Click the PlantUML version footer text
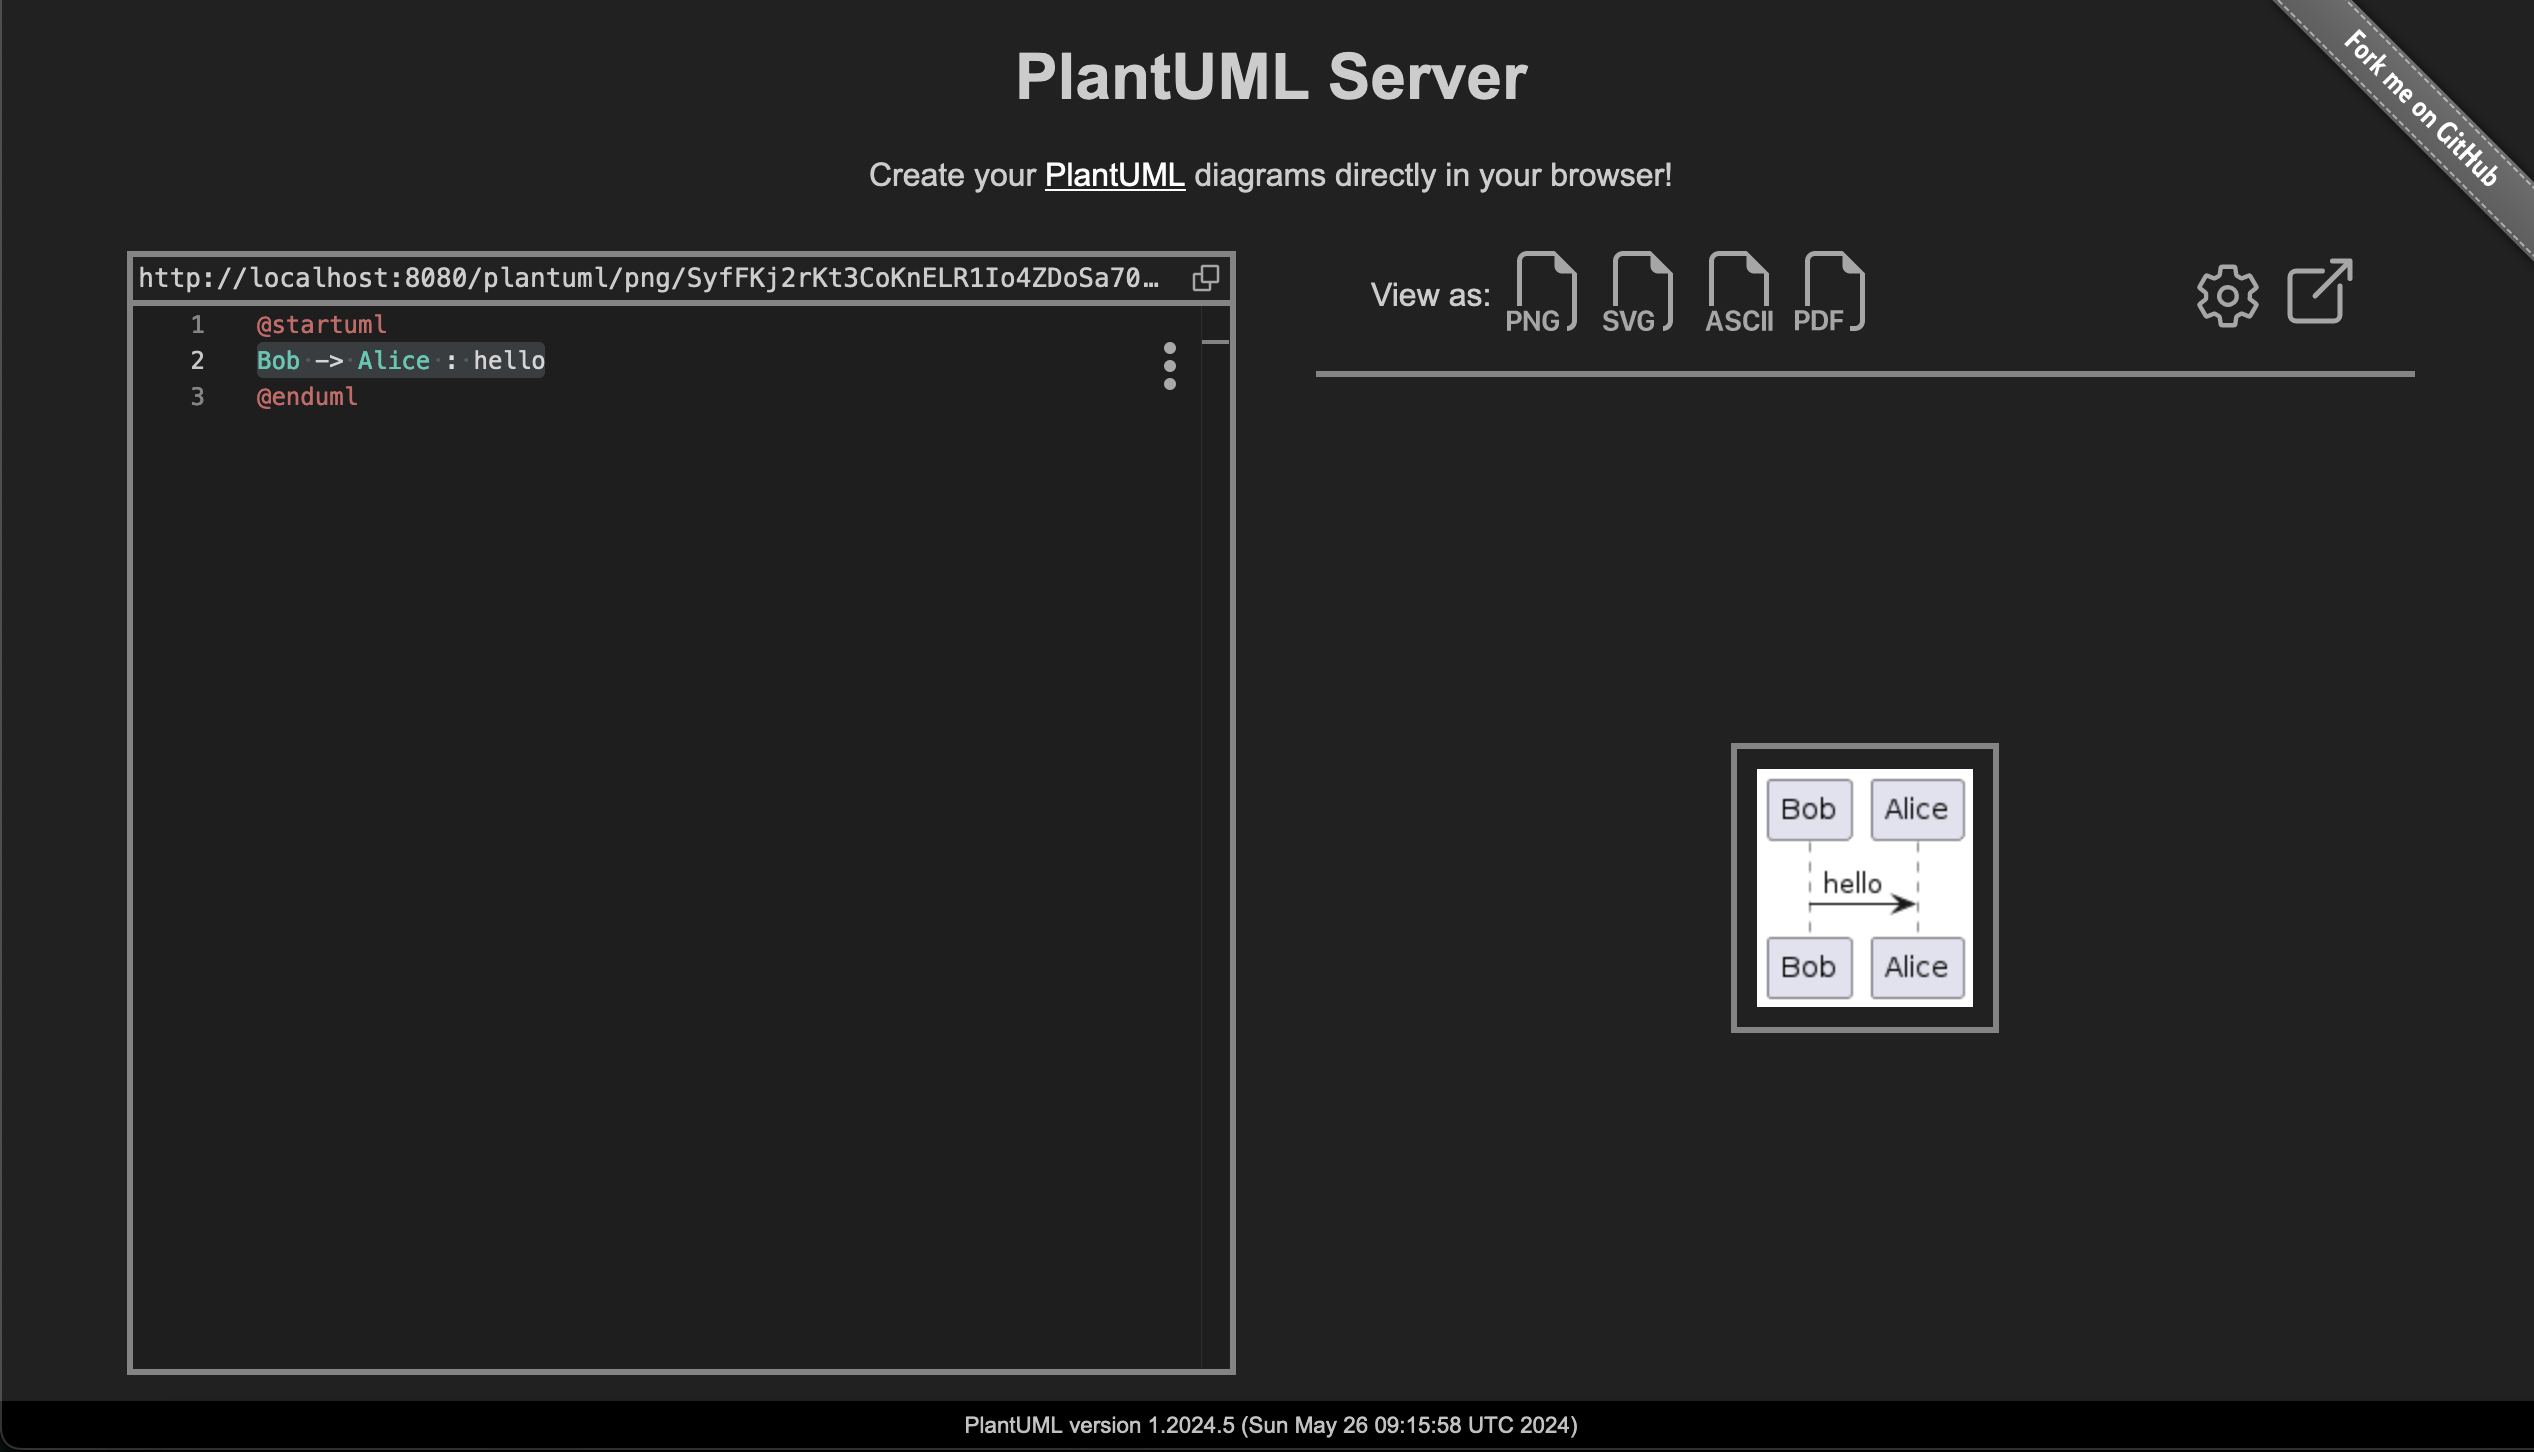The image size is (2534, 1452). 1270,1425
